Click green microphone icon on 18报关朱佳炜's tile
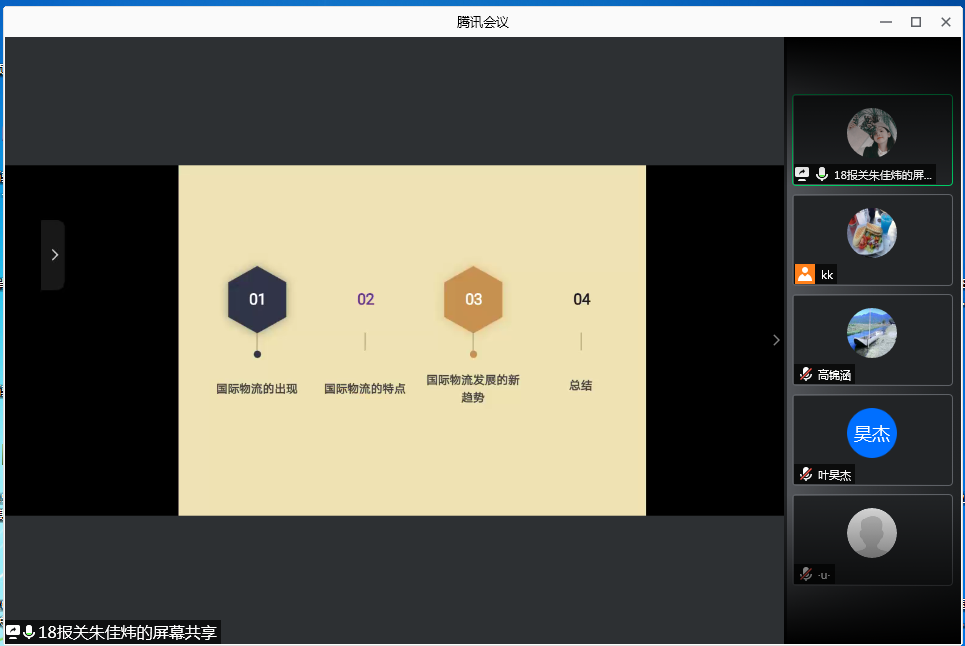The image size is (965, 646). point(822,174)
